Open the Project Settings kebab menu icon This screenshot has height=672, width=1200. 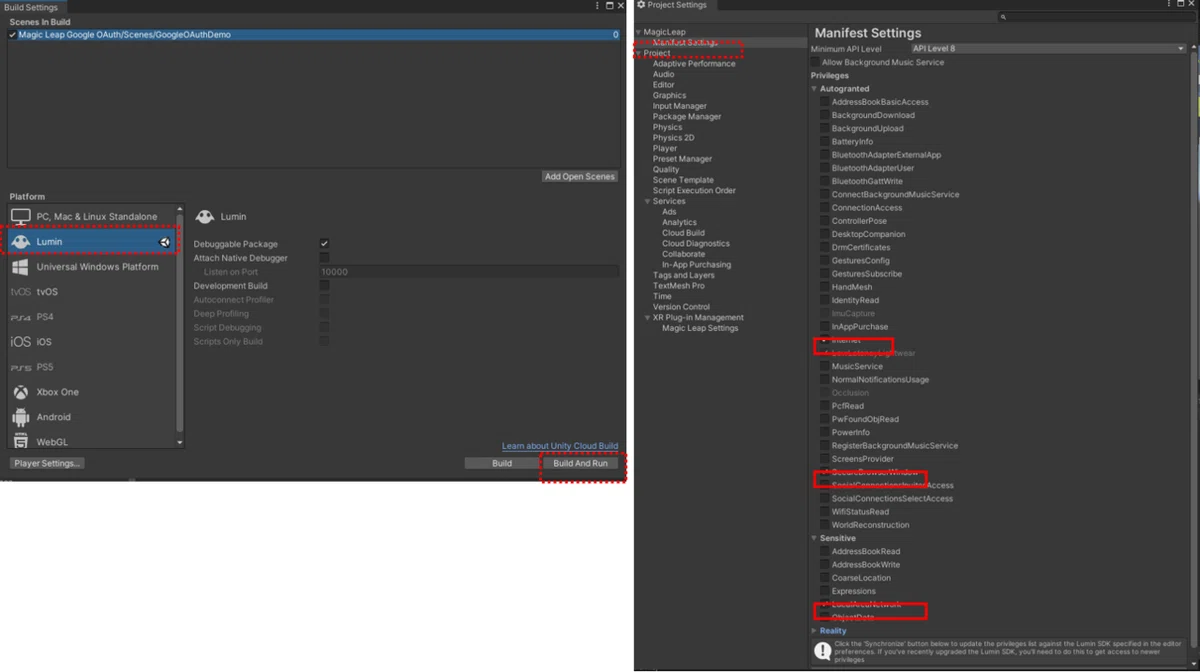click(x=1169, y=5)
